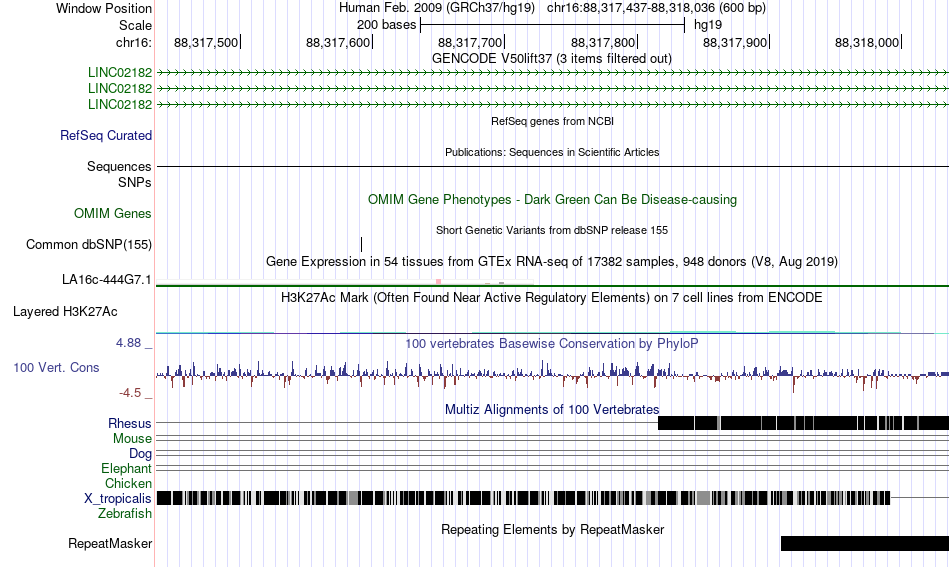Open Publications: Sequences in Scientific Articles title
950x567 pixels.
coord(552,152)
